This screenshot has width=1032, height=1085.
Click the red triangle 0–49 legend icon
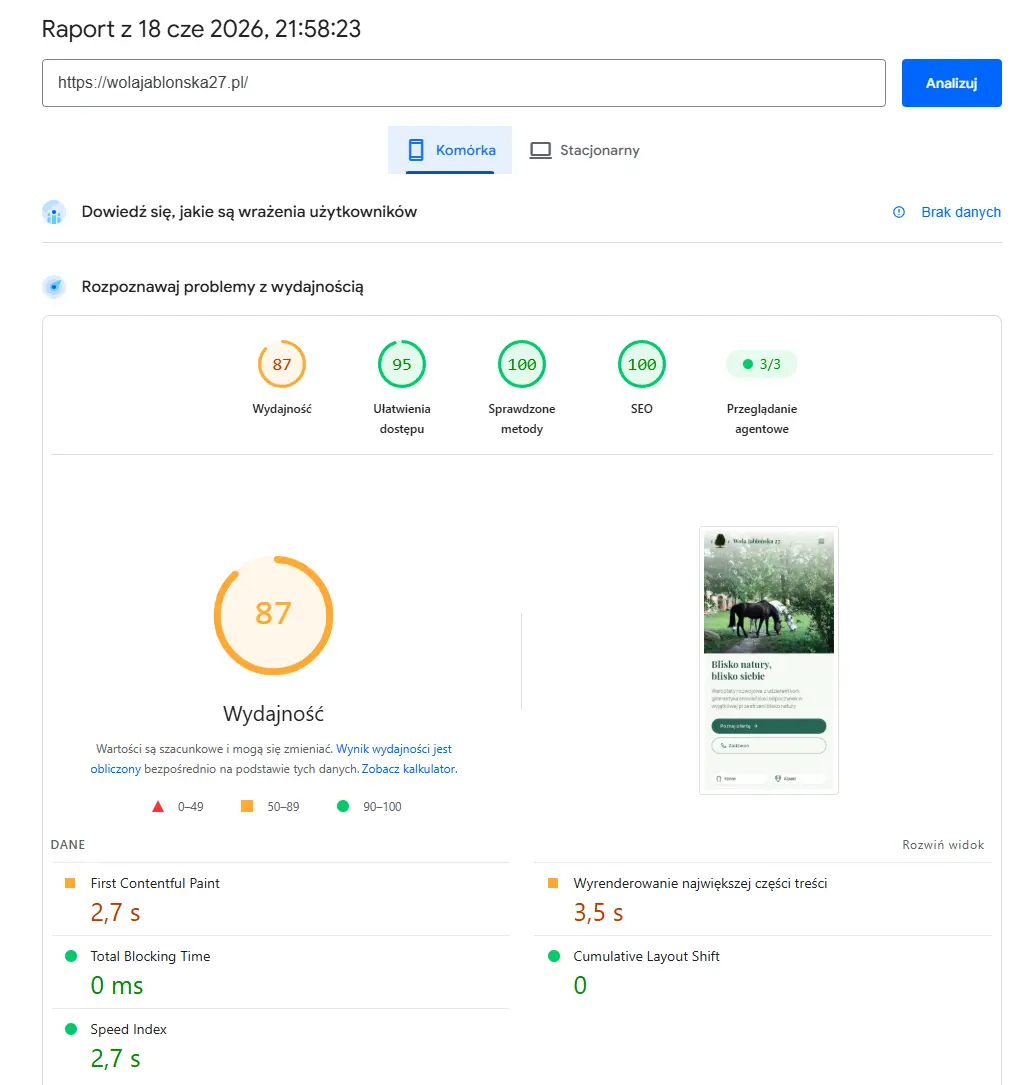click(x=158, y=806)
